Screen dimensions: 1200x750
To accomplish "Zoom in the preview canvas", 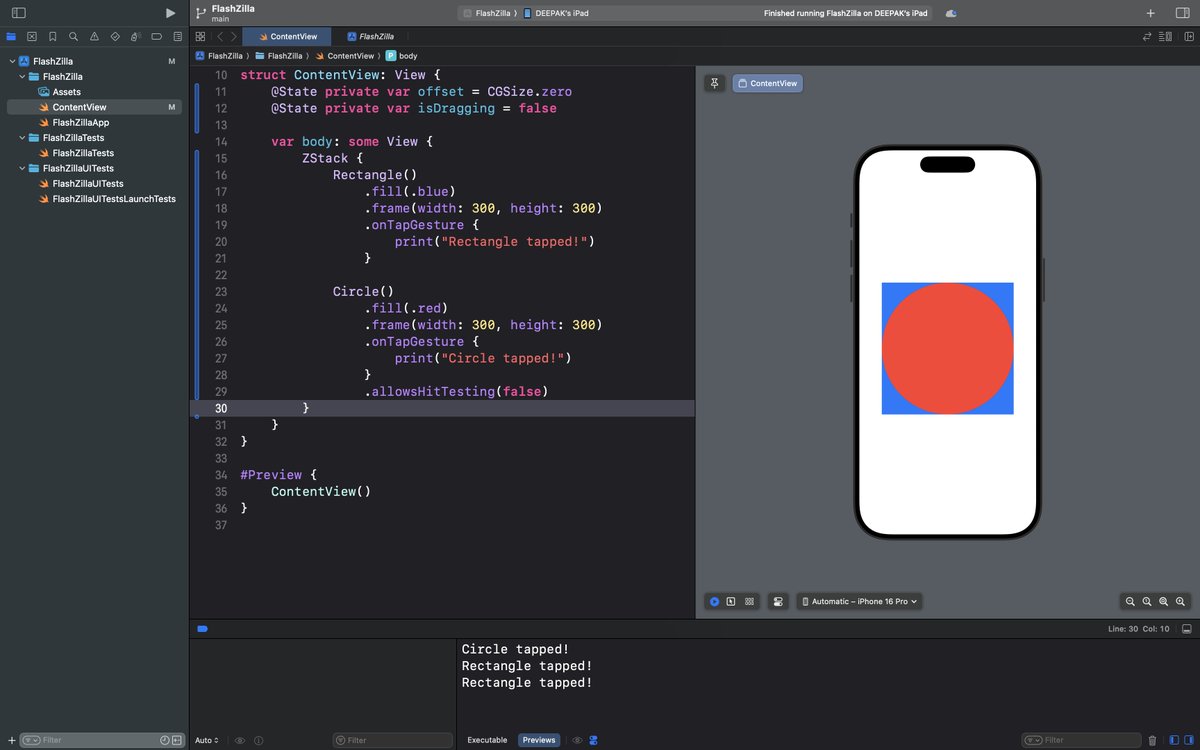I will pyautogui.click(x=1181, y=601).
